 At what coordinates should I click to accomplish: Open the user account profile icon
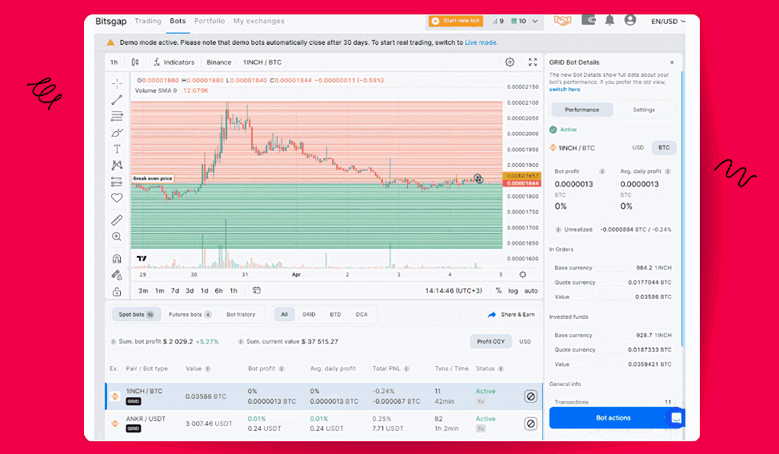point(630,20)
